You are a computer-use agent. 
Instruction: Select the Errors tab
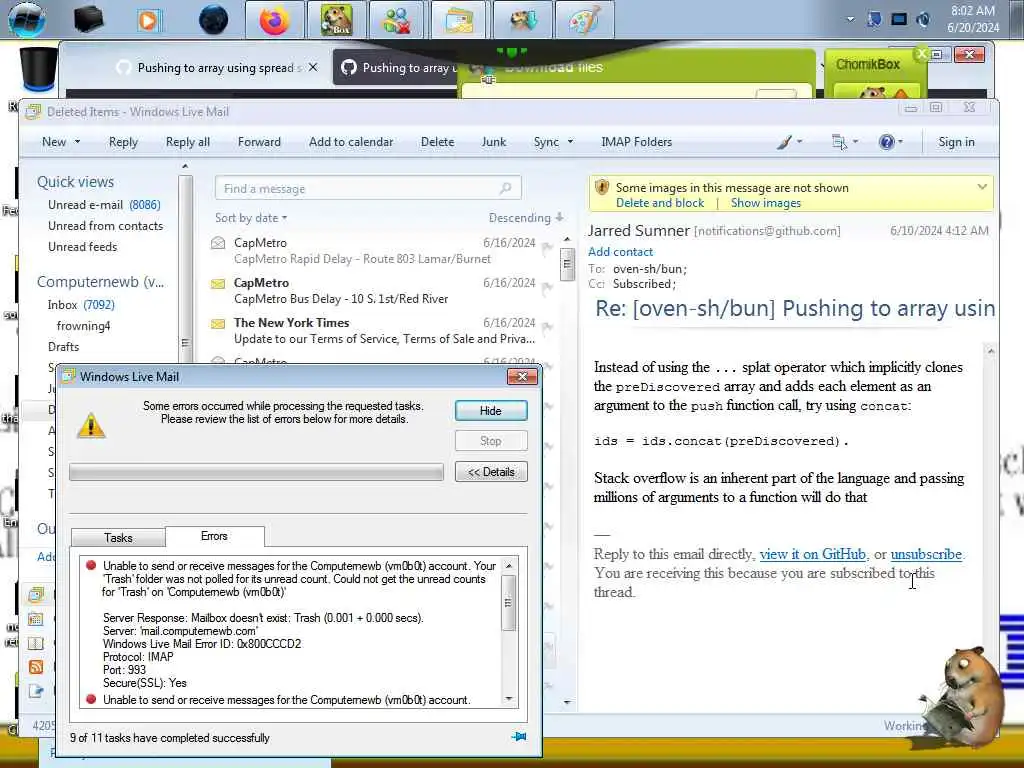pyautogui.click(x=214, y=536)
